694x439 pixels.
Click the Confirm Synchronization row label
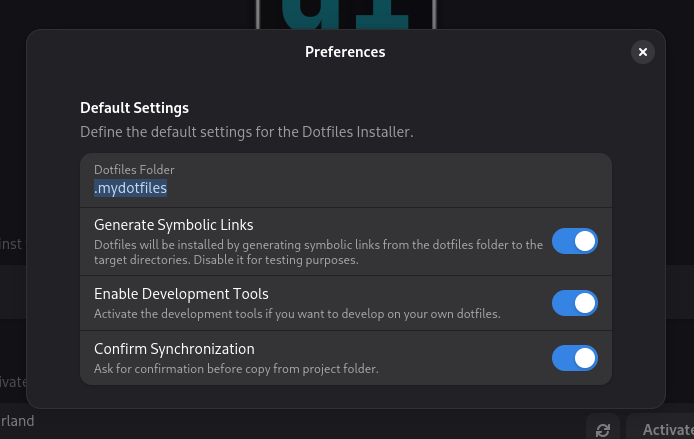174,349
